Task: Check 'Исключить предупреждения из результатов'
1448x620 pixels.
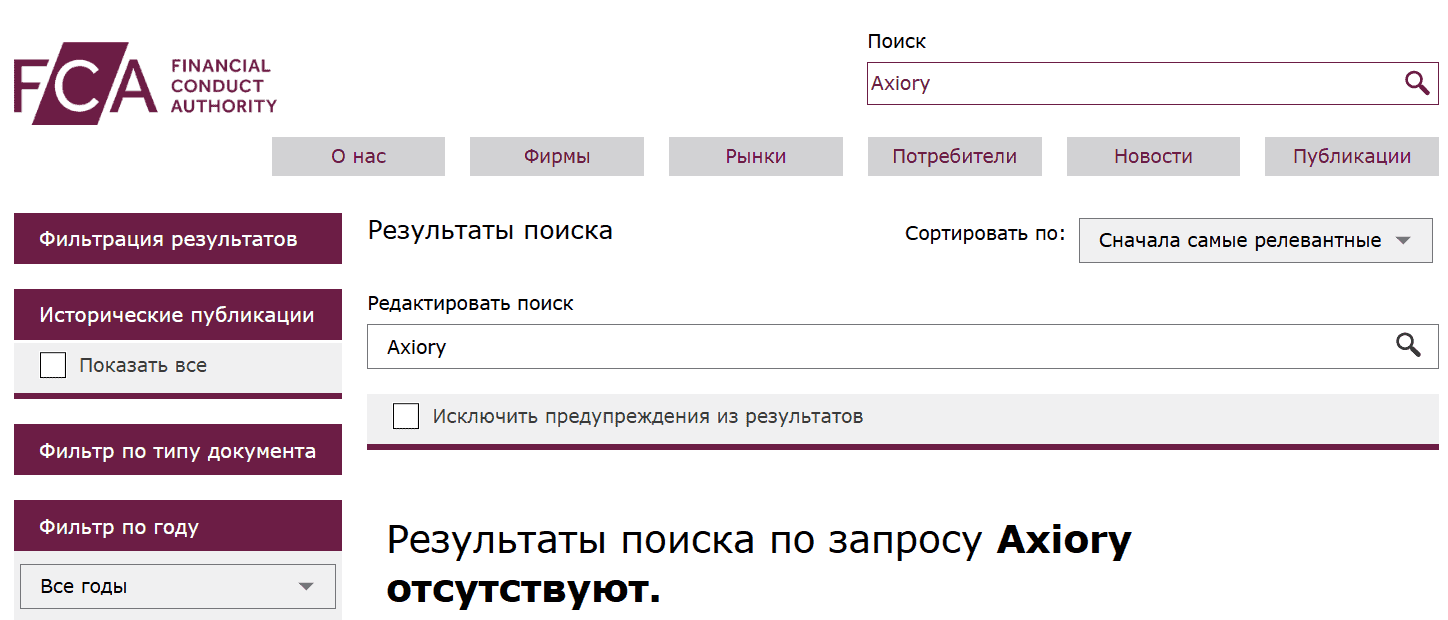Action: click(406, 416)
